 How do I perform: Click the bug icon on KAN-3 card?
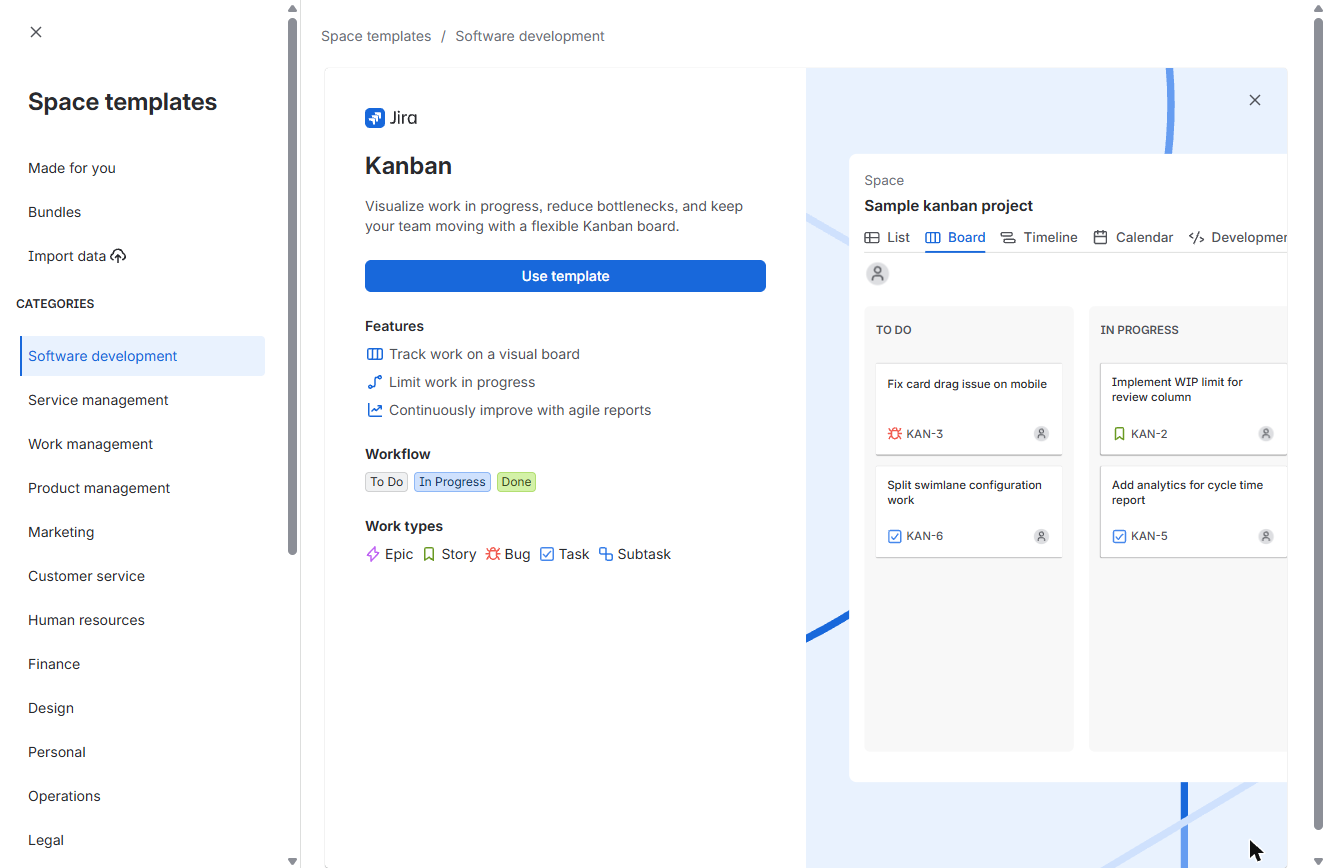[x=895, y=434]
